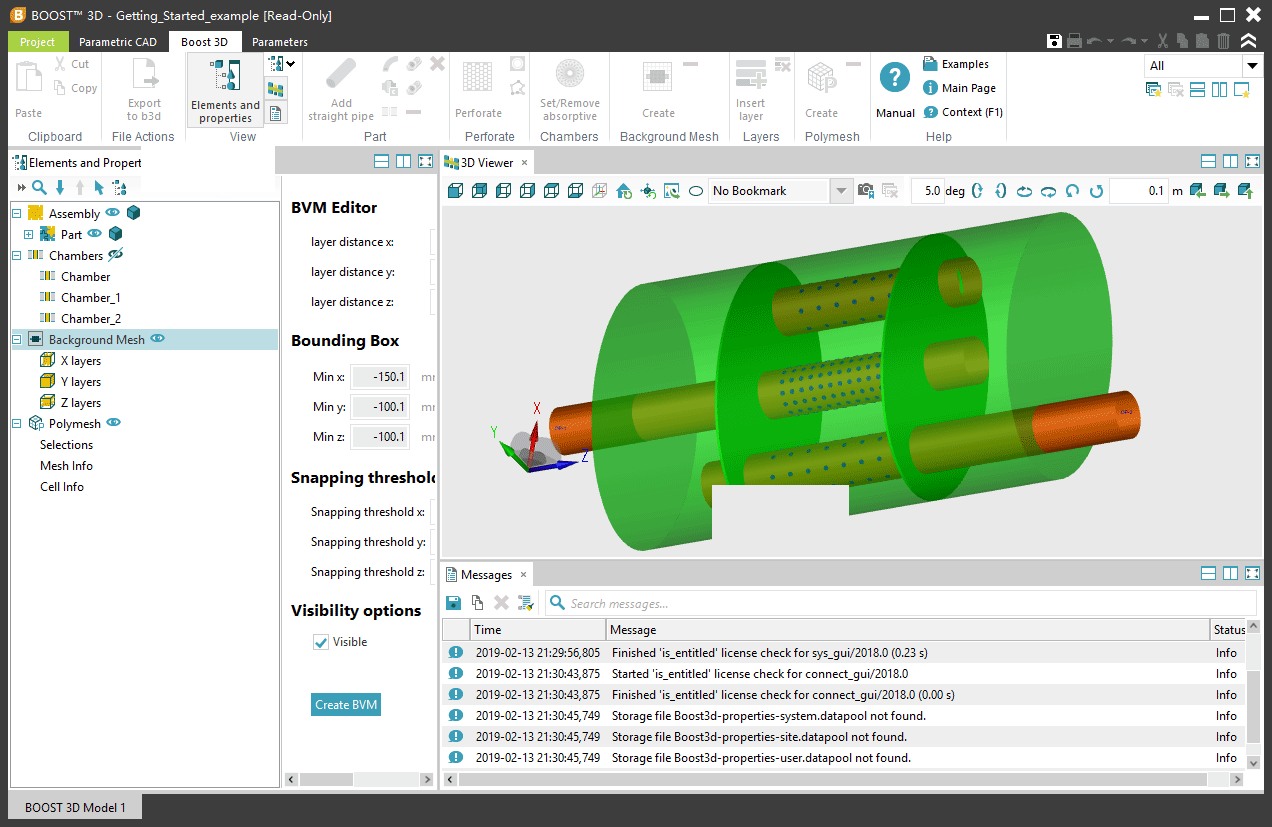1272x827 pixels.
Task: Open the All filter dropdown
Action: [1252, 65]
